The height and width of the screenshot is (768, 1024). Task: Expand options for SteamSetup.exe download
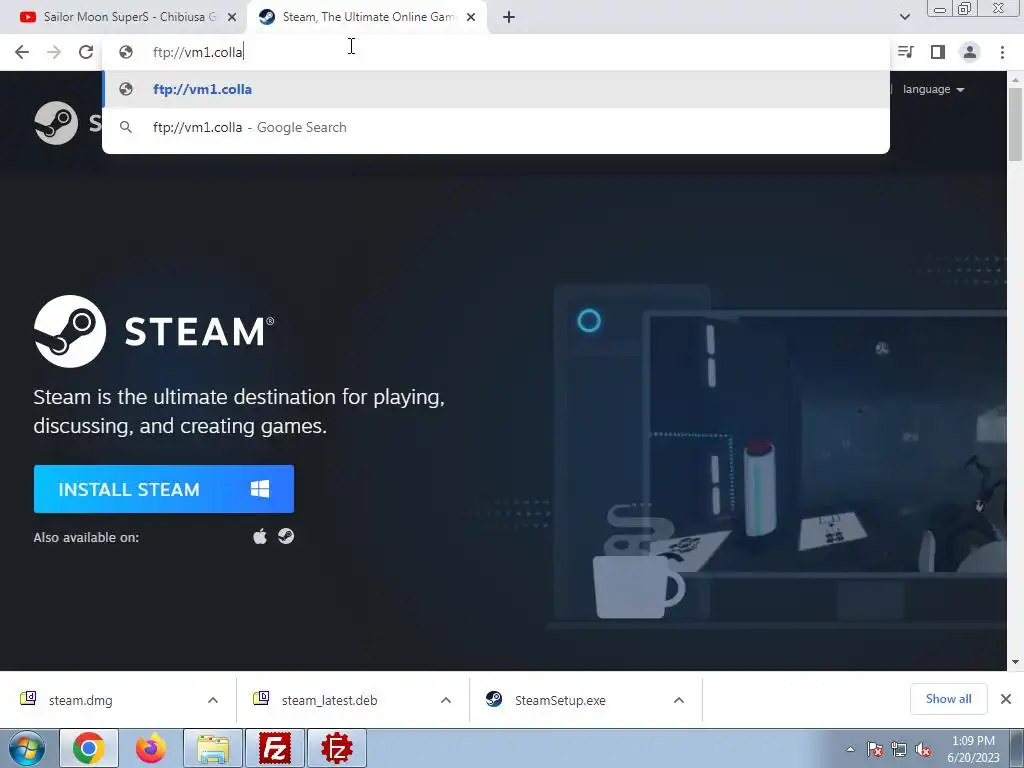pos(679,700)
